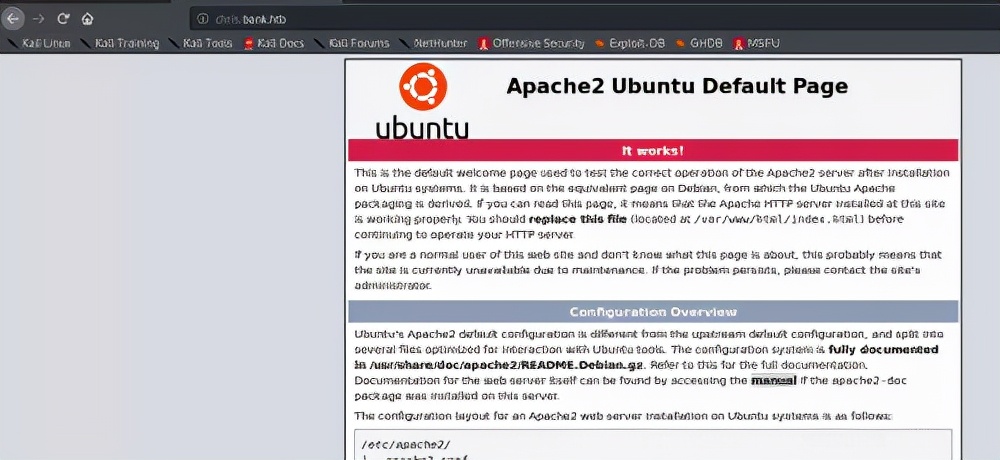Image resolution: width=1000 pixels, height=460 pixels.
Task: Click the bold replace this file text
Action: click(578, 219)
